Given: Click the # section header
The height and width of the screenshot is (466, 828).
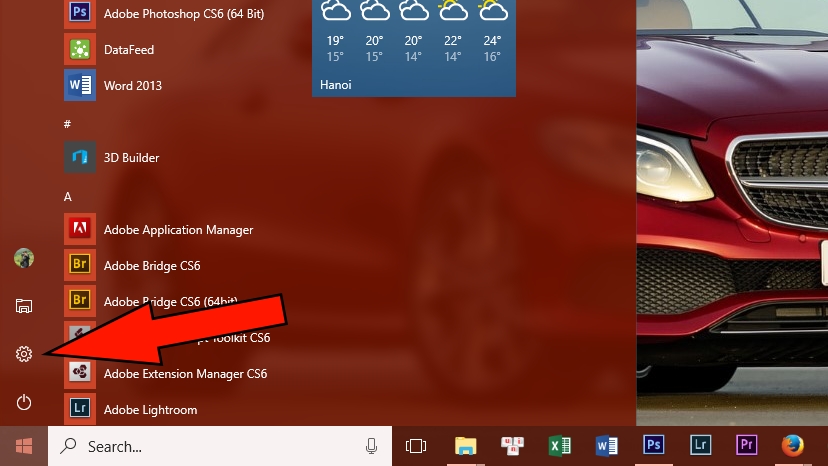Looking at the screenshot, I should pos(67,124).
